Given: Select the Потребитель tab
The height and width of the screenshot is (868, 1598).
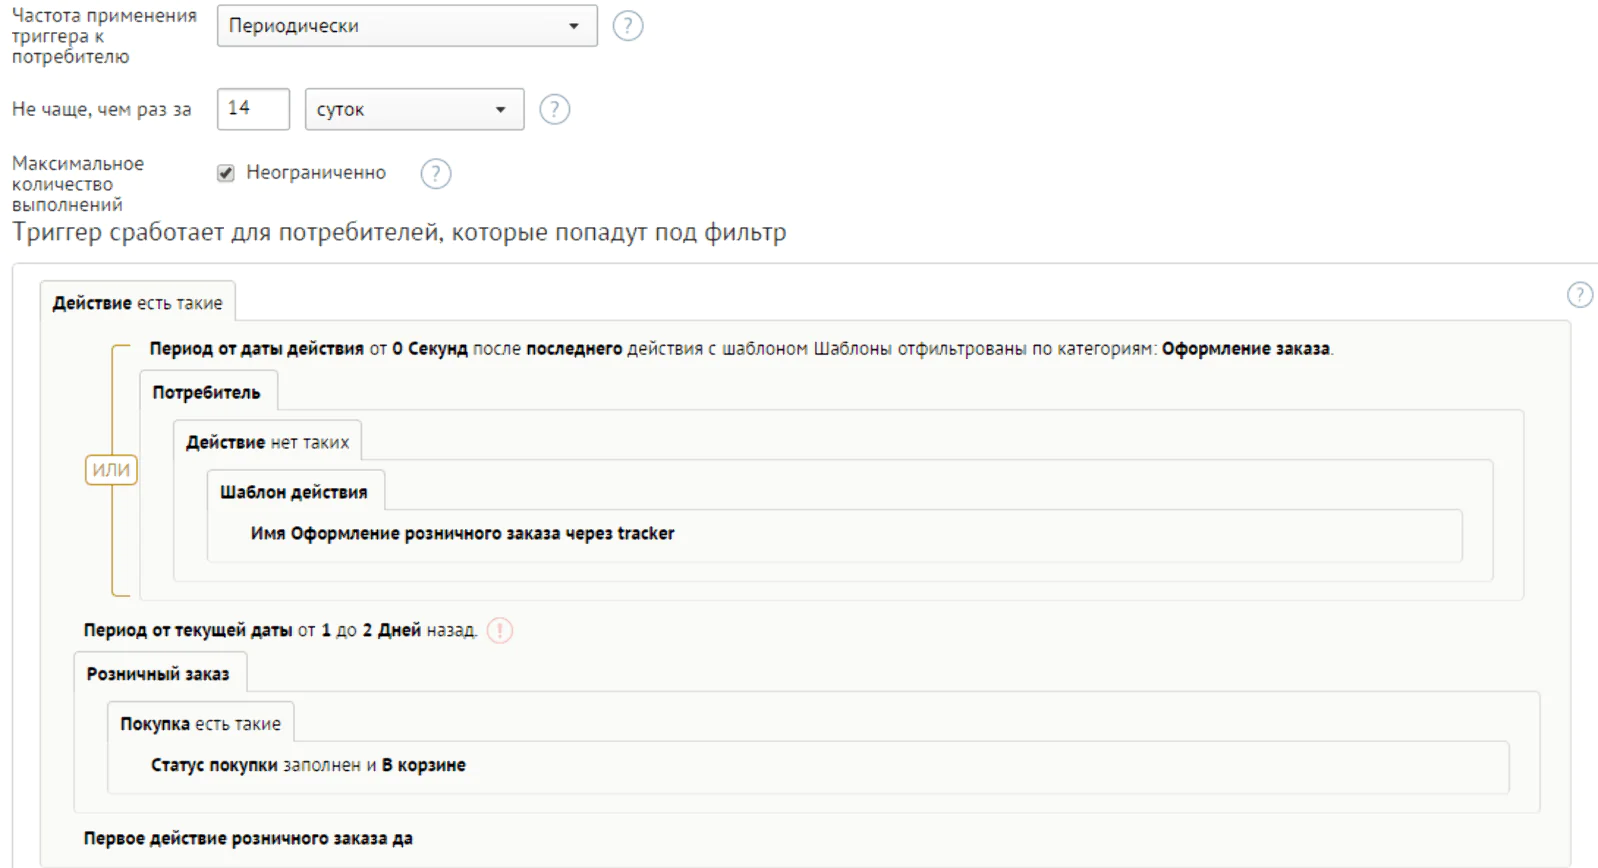Looking at the screenshot, I should pyautogui.click(x=207, y=392).
